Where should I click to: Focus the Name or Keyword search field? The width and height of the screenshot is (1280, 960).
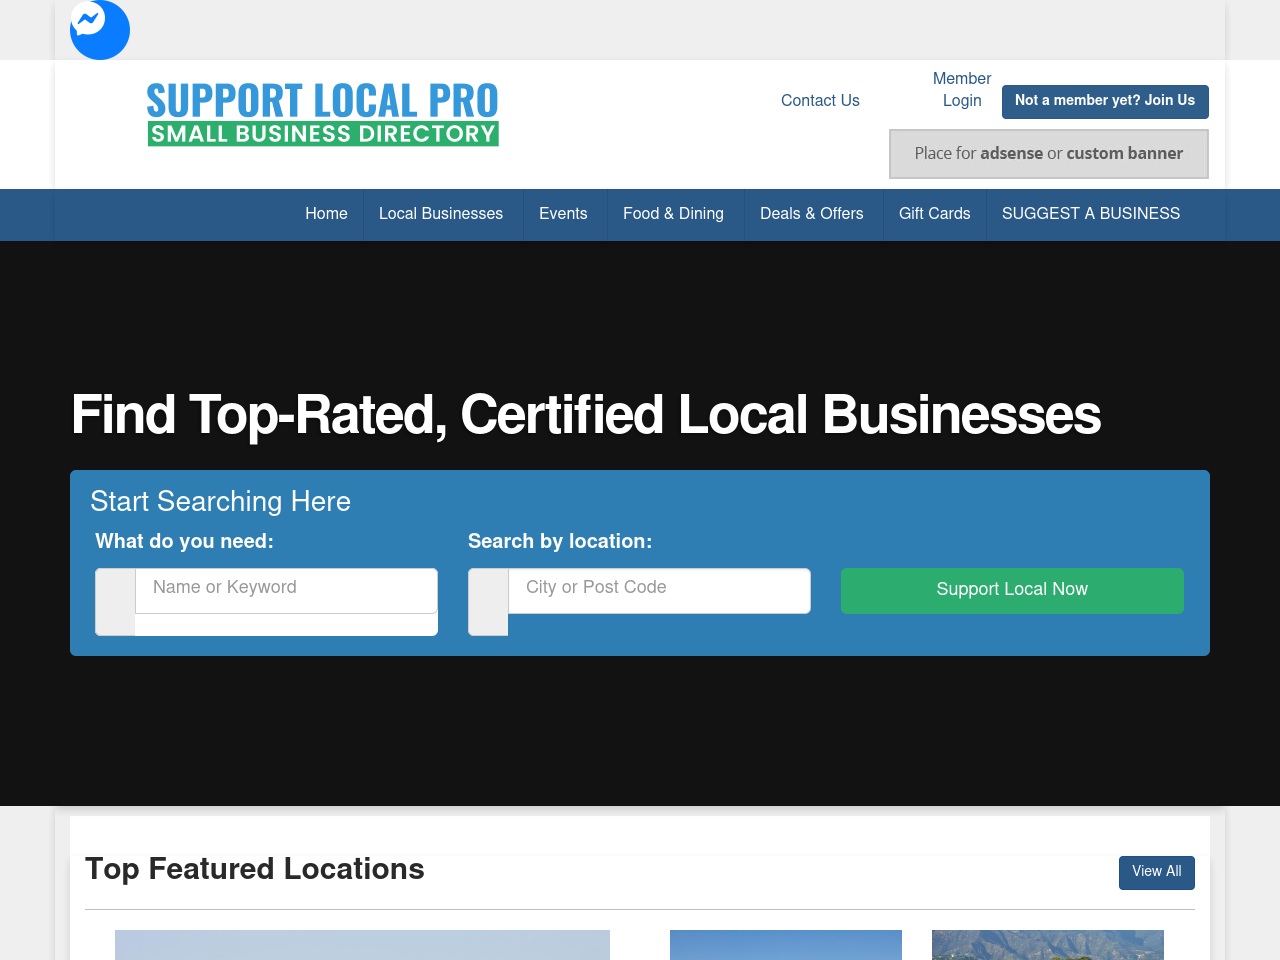pyautogui.click(x=286, y=590)
